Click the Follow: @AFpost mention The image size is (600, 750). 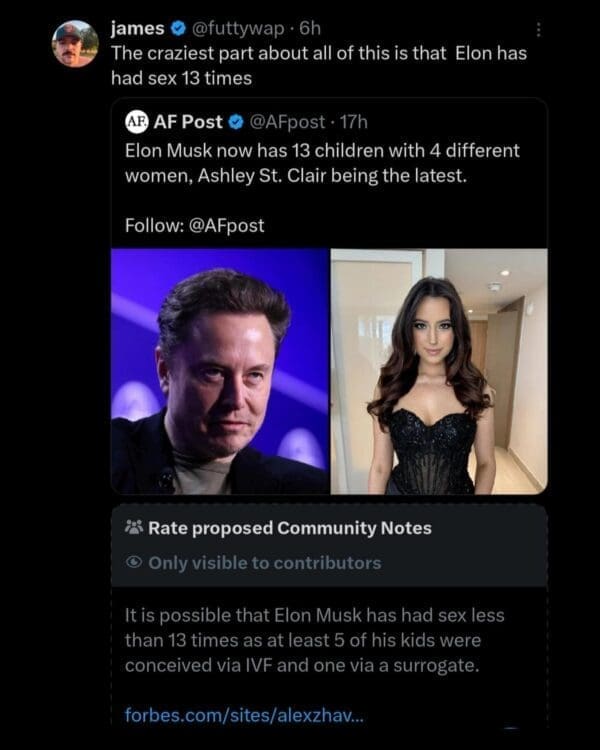(195, 225)
